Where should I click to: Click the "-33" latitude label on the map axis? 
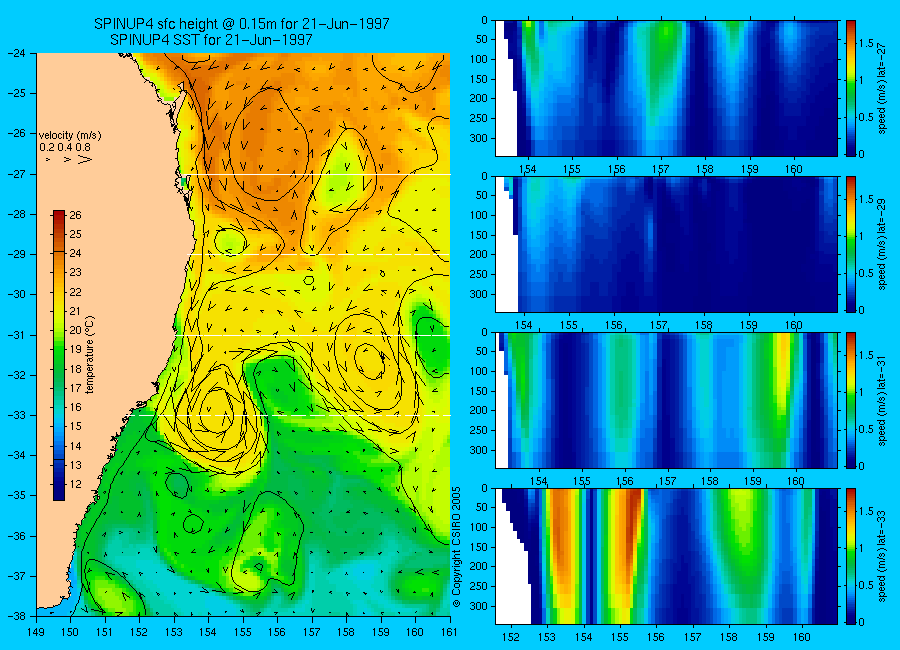pos(16,415)
